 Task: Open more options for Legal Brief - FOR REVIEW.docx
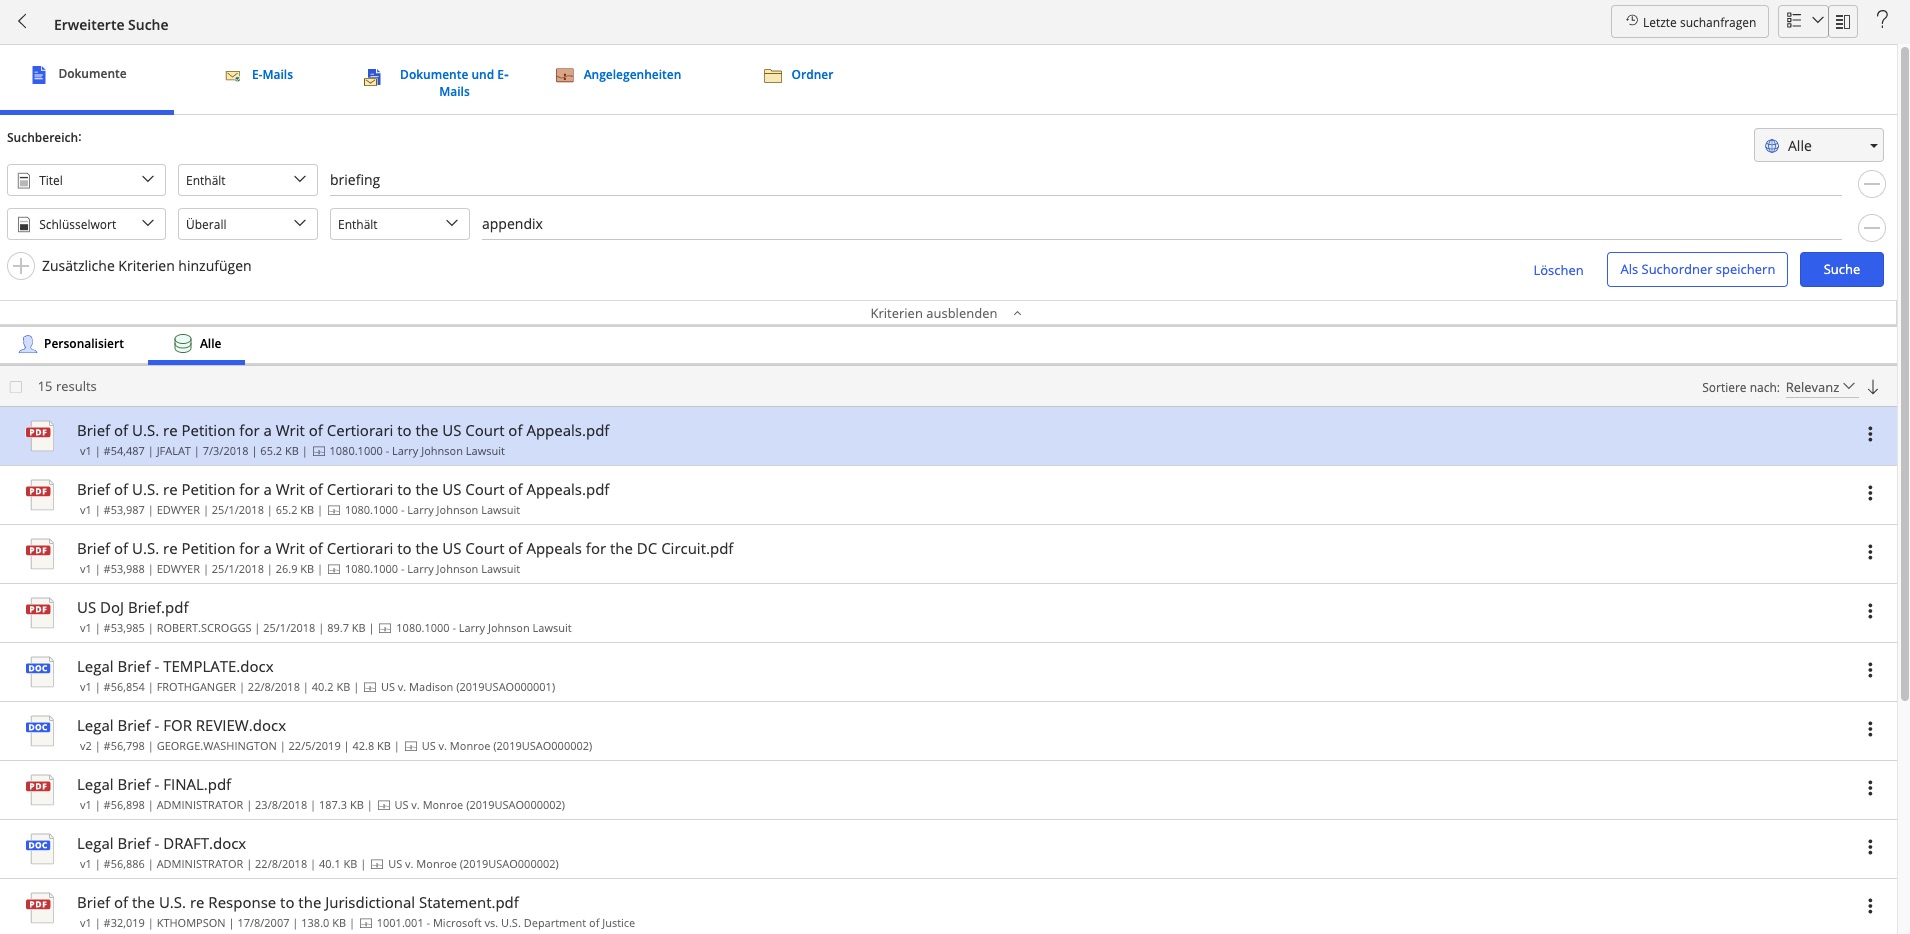point(1869,729)
